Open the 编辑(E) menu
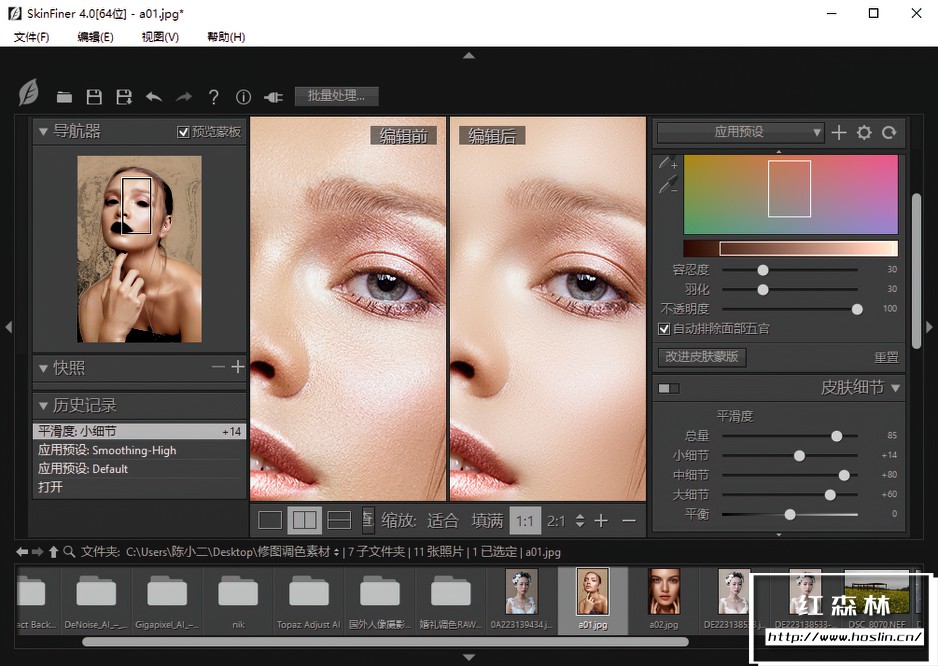Image resolution: width=938 pixels, height=666 pixels. click(95, 37)
